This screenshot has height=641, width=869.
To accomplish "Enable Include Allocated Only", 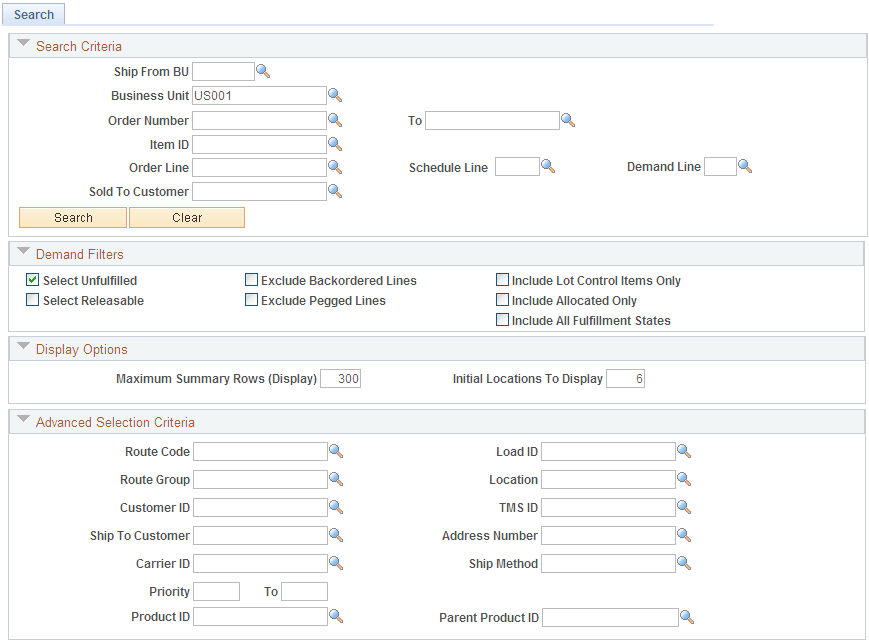I will [x=503, y=299].
